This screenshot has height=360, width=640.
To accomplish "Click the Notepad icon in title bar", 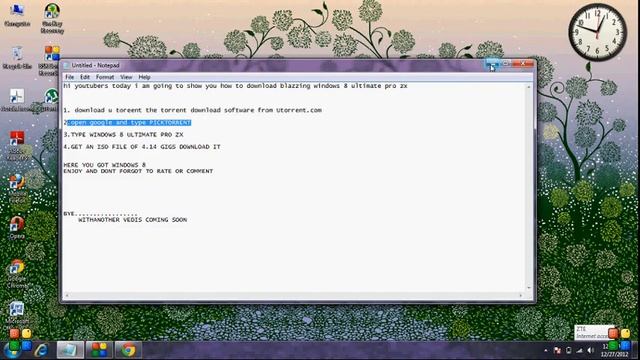I will pyautogui.click(x=67, y=65).
